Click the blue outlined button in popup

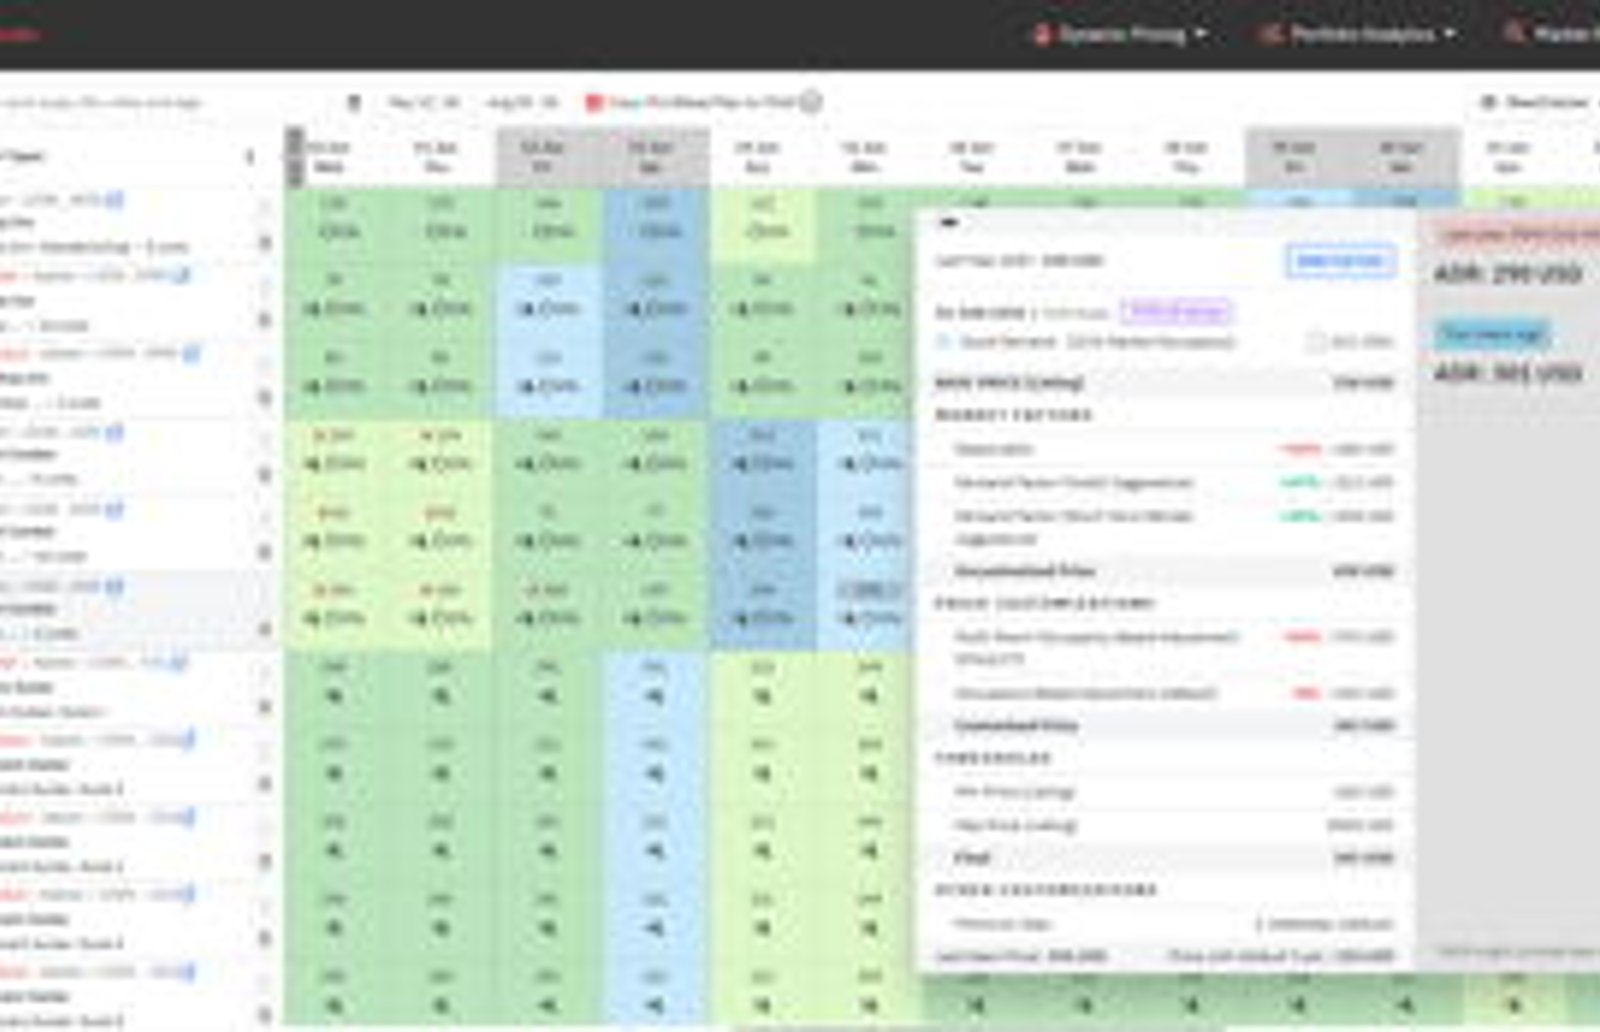pos(1340,261)
